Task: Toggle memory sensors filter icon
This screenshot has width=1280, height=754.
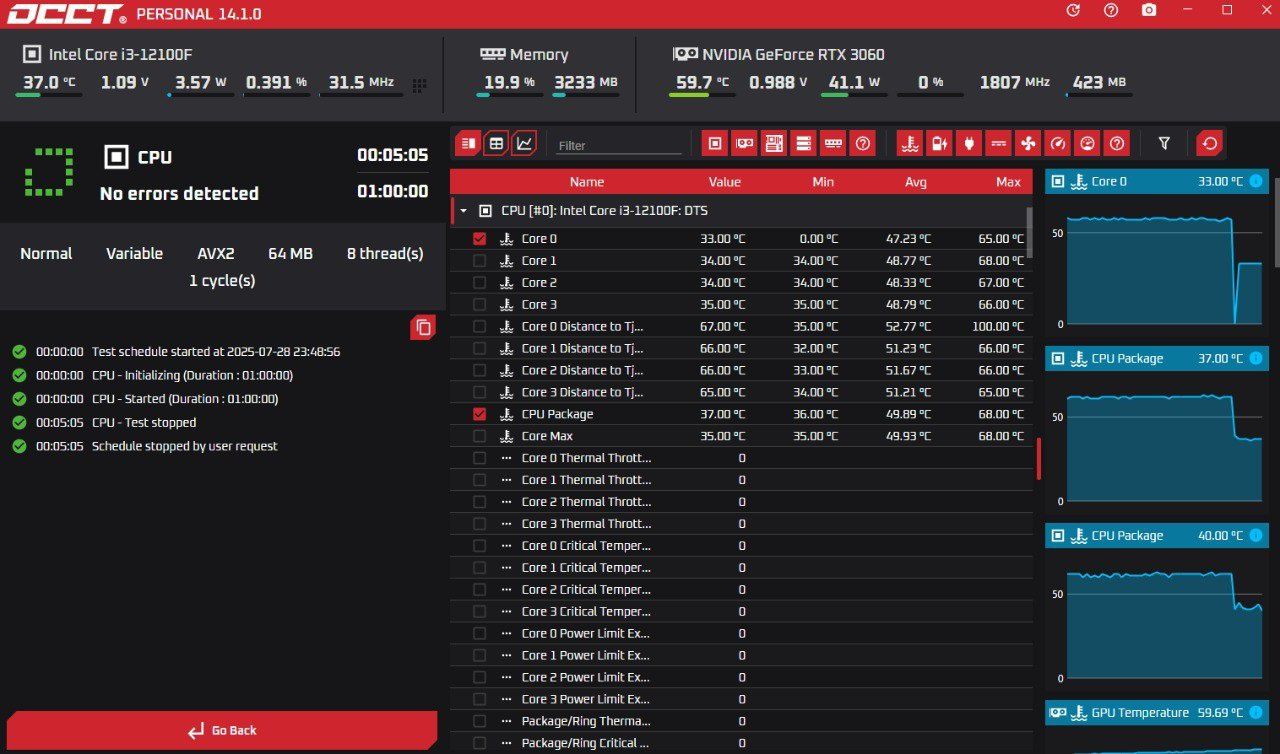Action: click(x=833, y=144)
